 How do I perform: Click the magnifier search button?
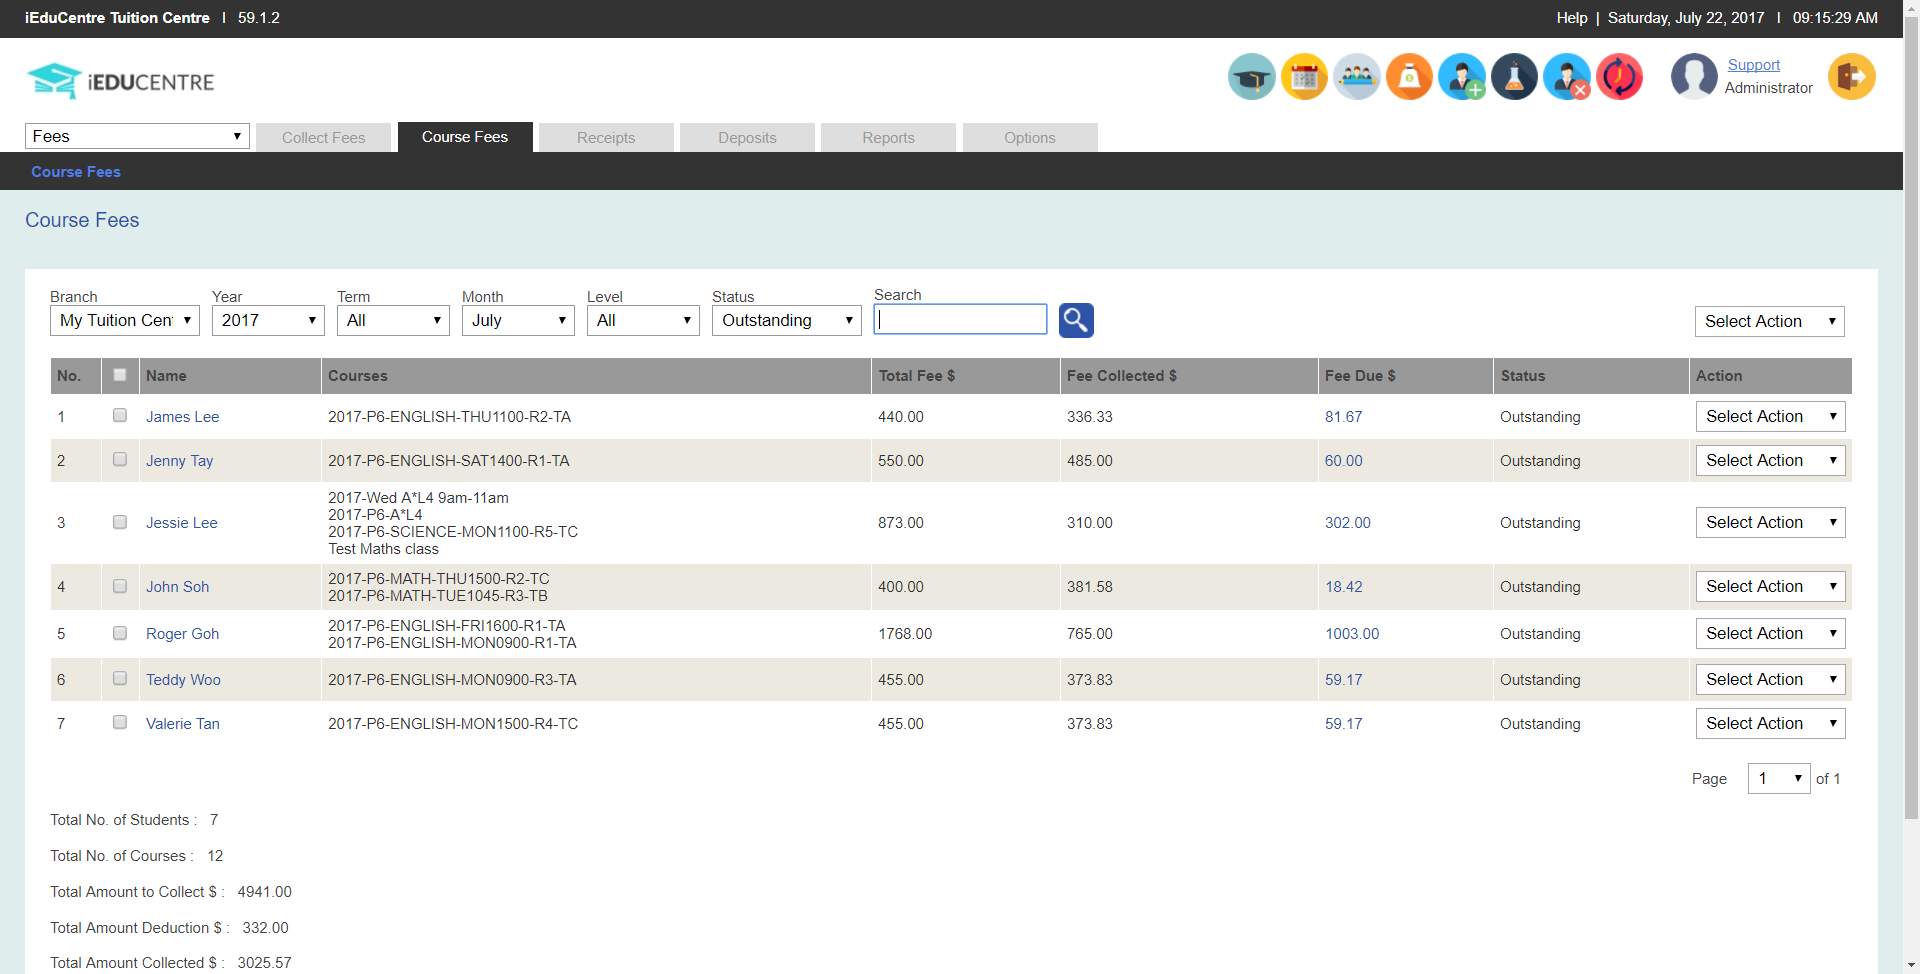[1076, 320]
